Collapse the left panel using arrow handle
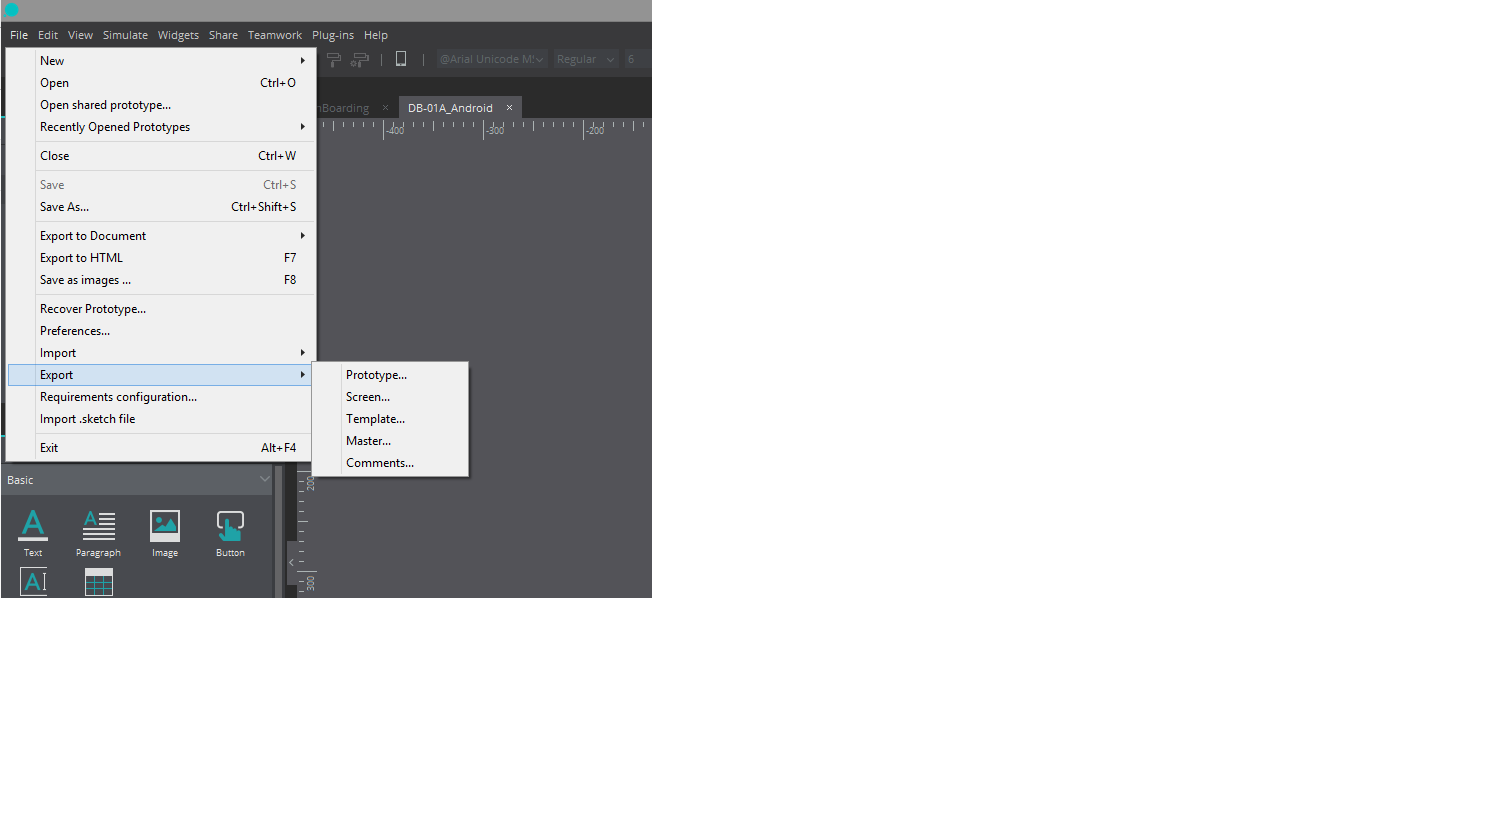This screenshot has width=1503, height=820. pos(291,563)
